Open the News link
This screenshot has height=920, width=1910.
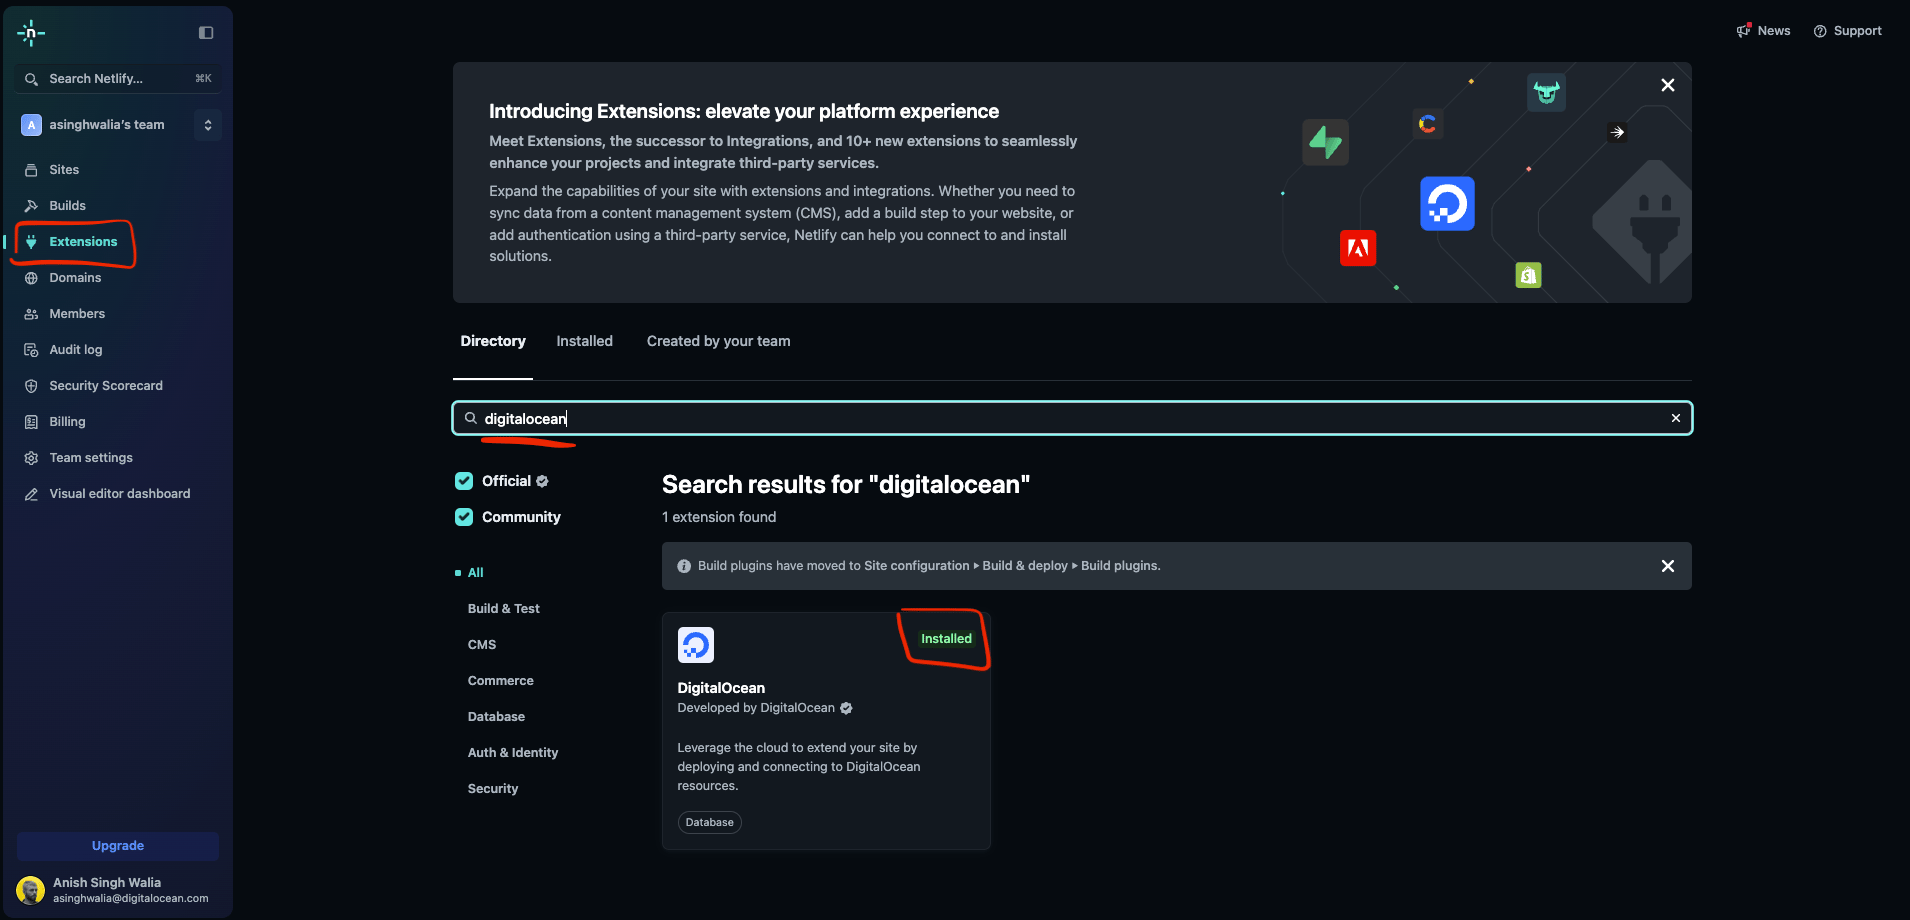[1763, 31]
